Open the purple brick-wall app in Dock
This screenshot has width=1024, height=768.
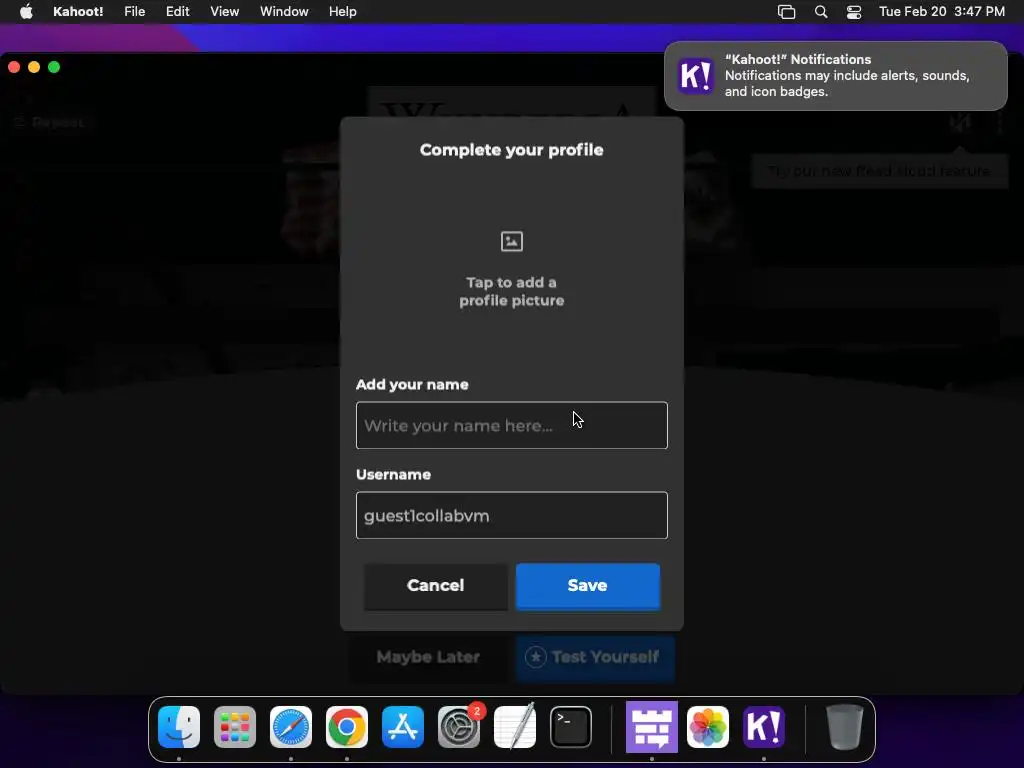pos(652,727)
